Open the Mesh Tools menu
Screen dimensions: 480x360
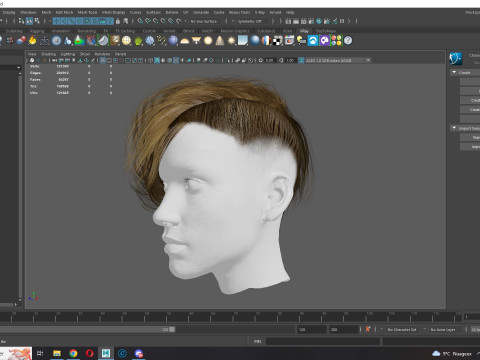pos(87,12)
